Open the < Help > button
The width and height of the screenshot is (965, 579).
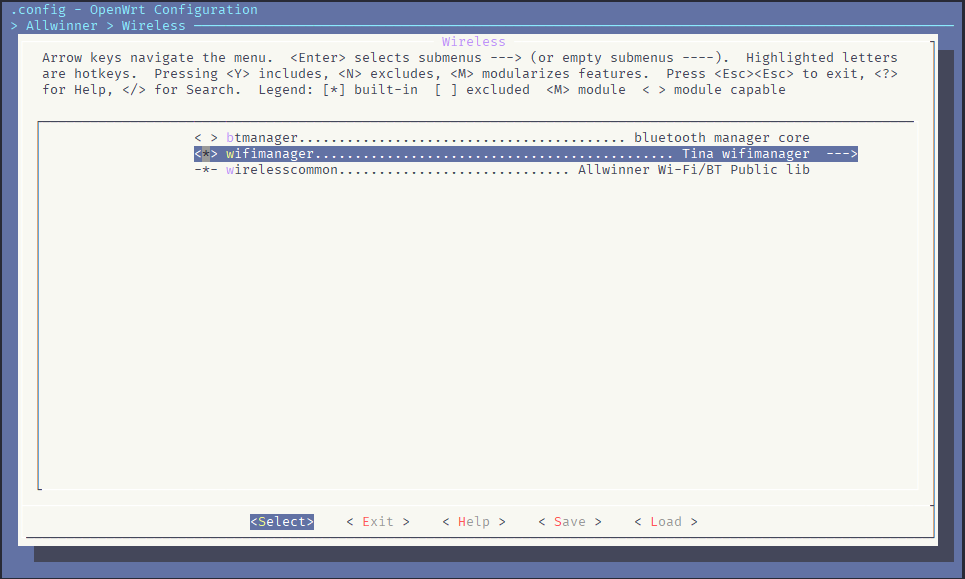474,522
